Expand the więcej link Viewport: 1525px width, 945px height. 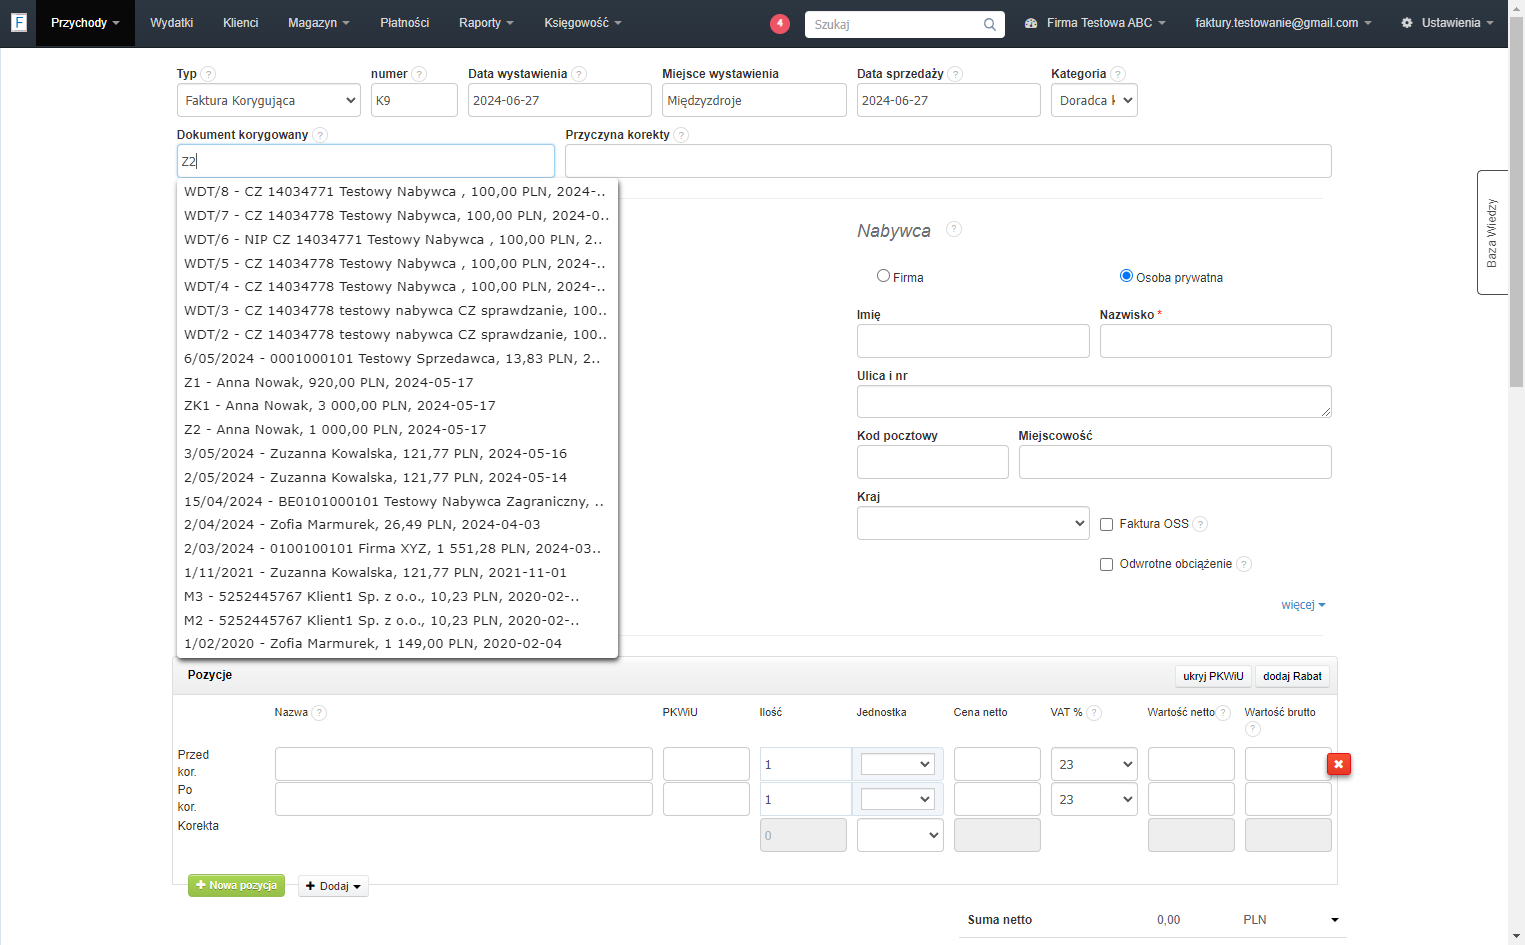click(1303, 605)
